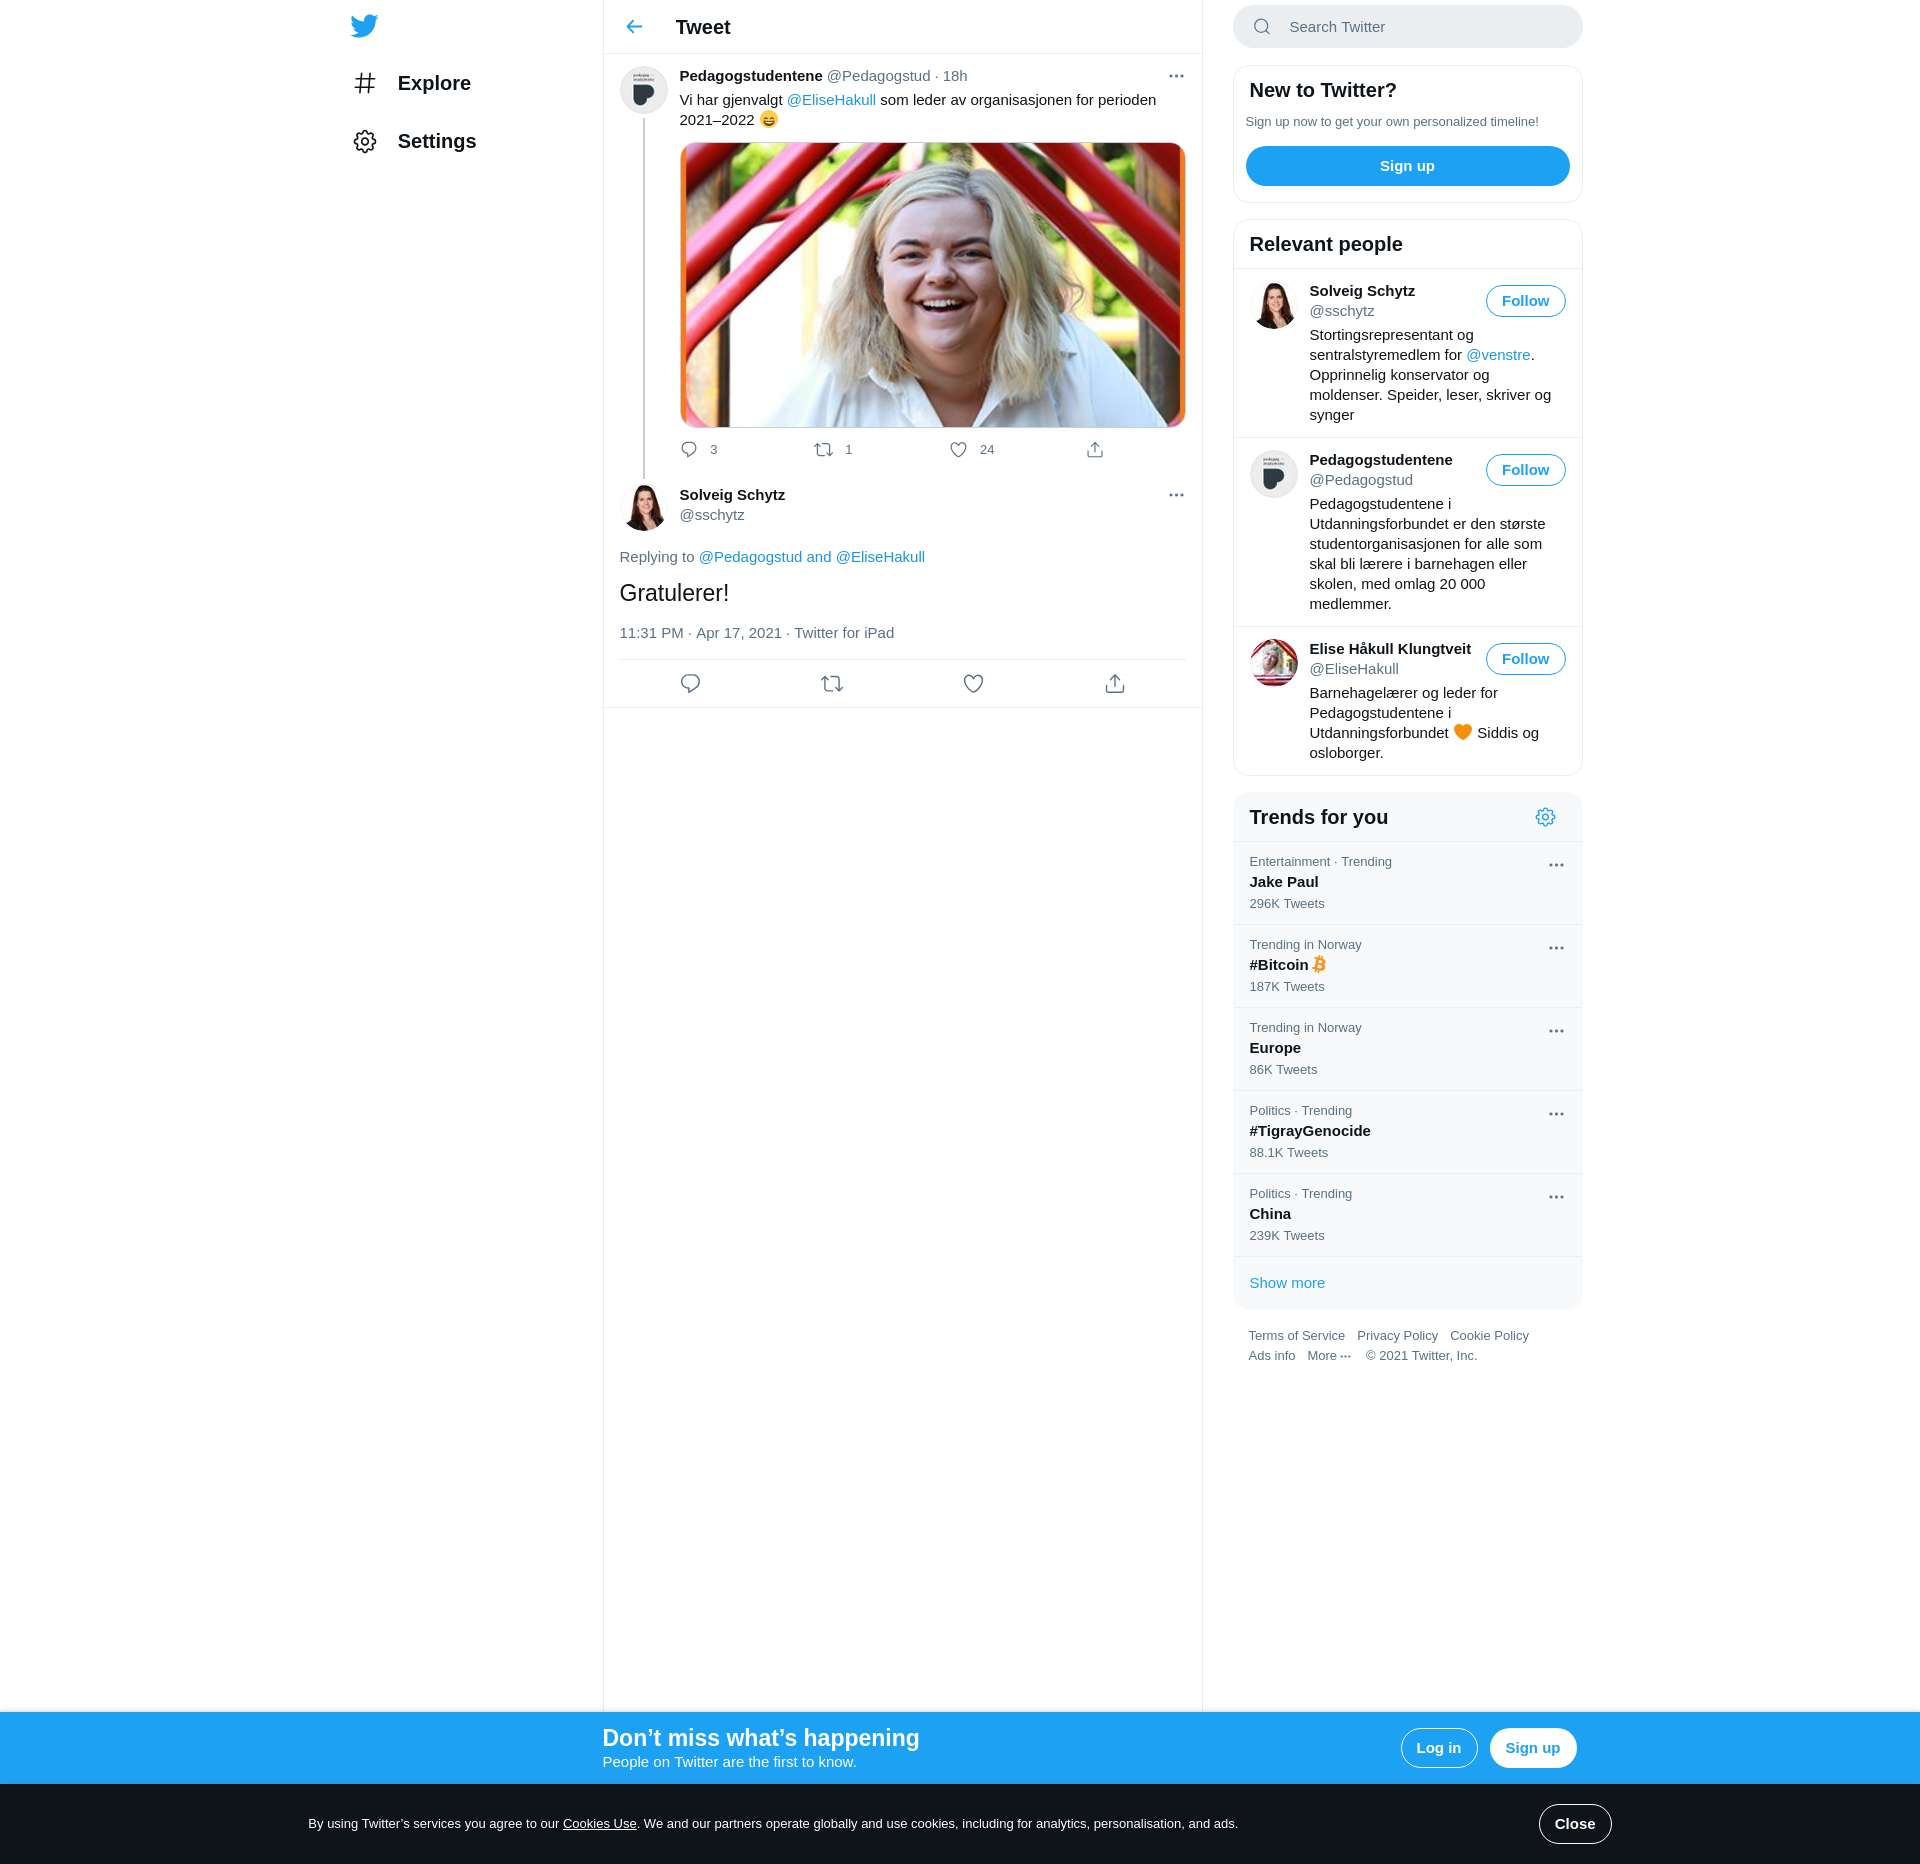This screenshot has width=1920, height=1864.
Task: Click the magnifier icon in search
Action: tap(1262, 27)
